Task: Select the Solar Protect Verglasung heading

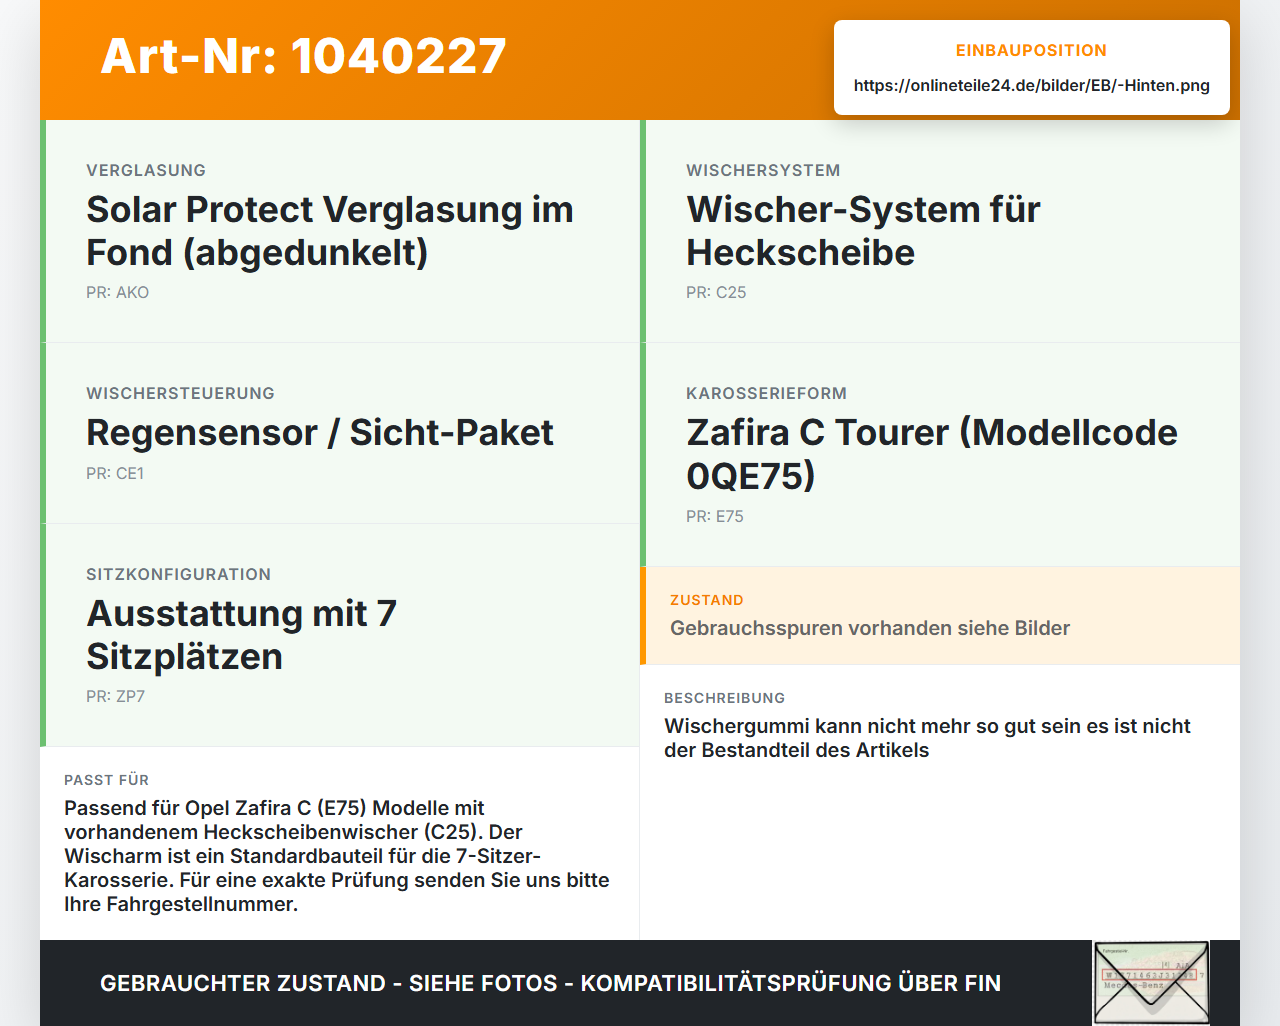Action: point(330,231)
